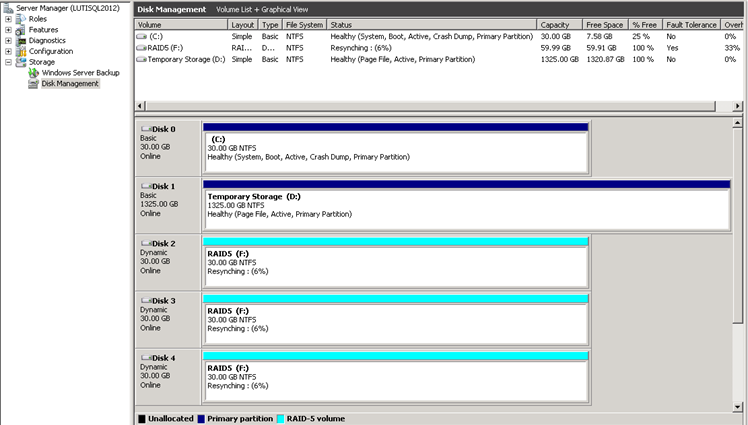Image resolution: width=748 pixels, height=425 pixels.
Task: Sort by the Capacity column header
Action: coord(560,25)
